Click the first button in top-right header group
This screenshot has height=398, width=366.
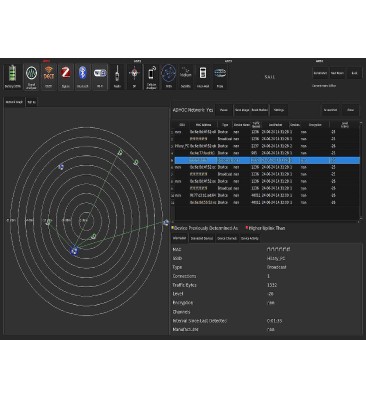tap(320, 73)
